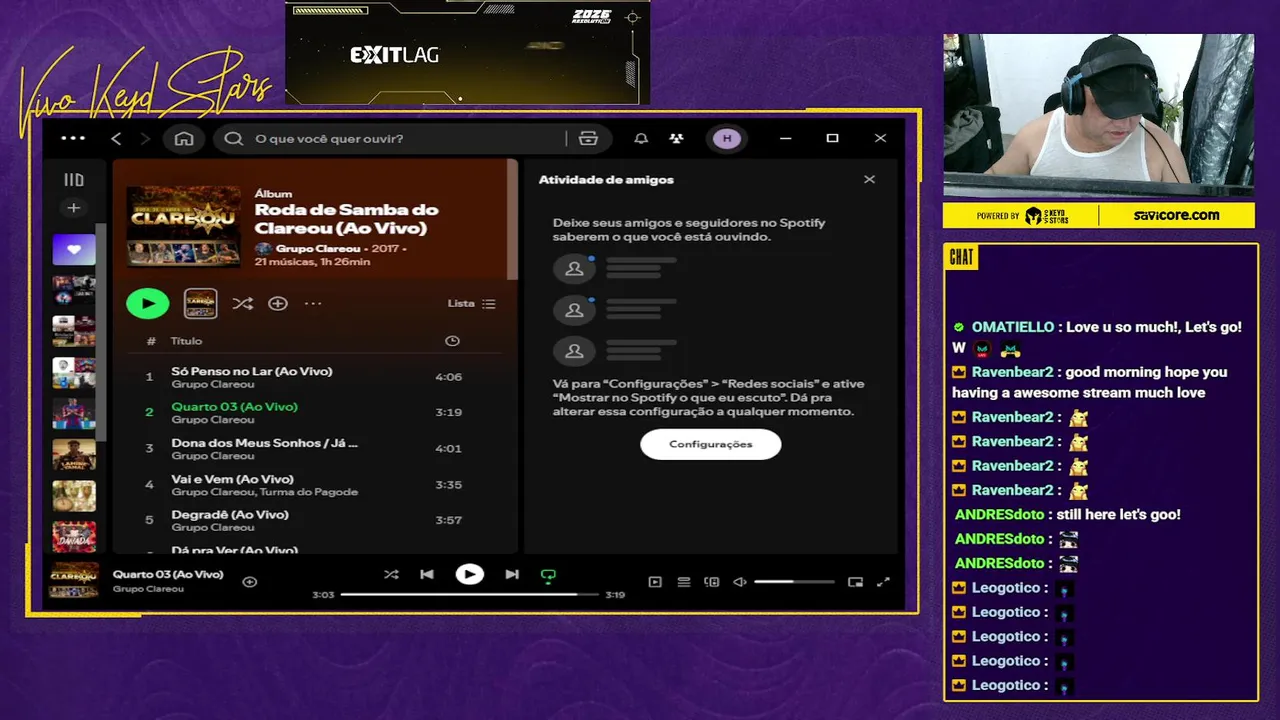Viewport: 1280px width, 720px height.
Task: Click the 'Configurações' button
Action: tap(710, 444)
